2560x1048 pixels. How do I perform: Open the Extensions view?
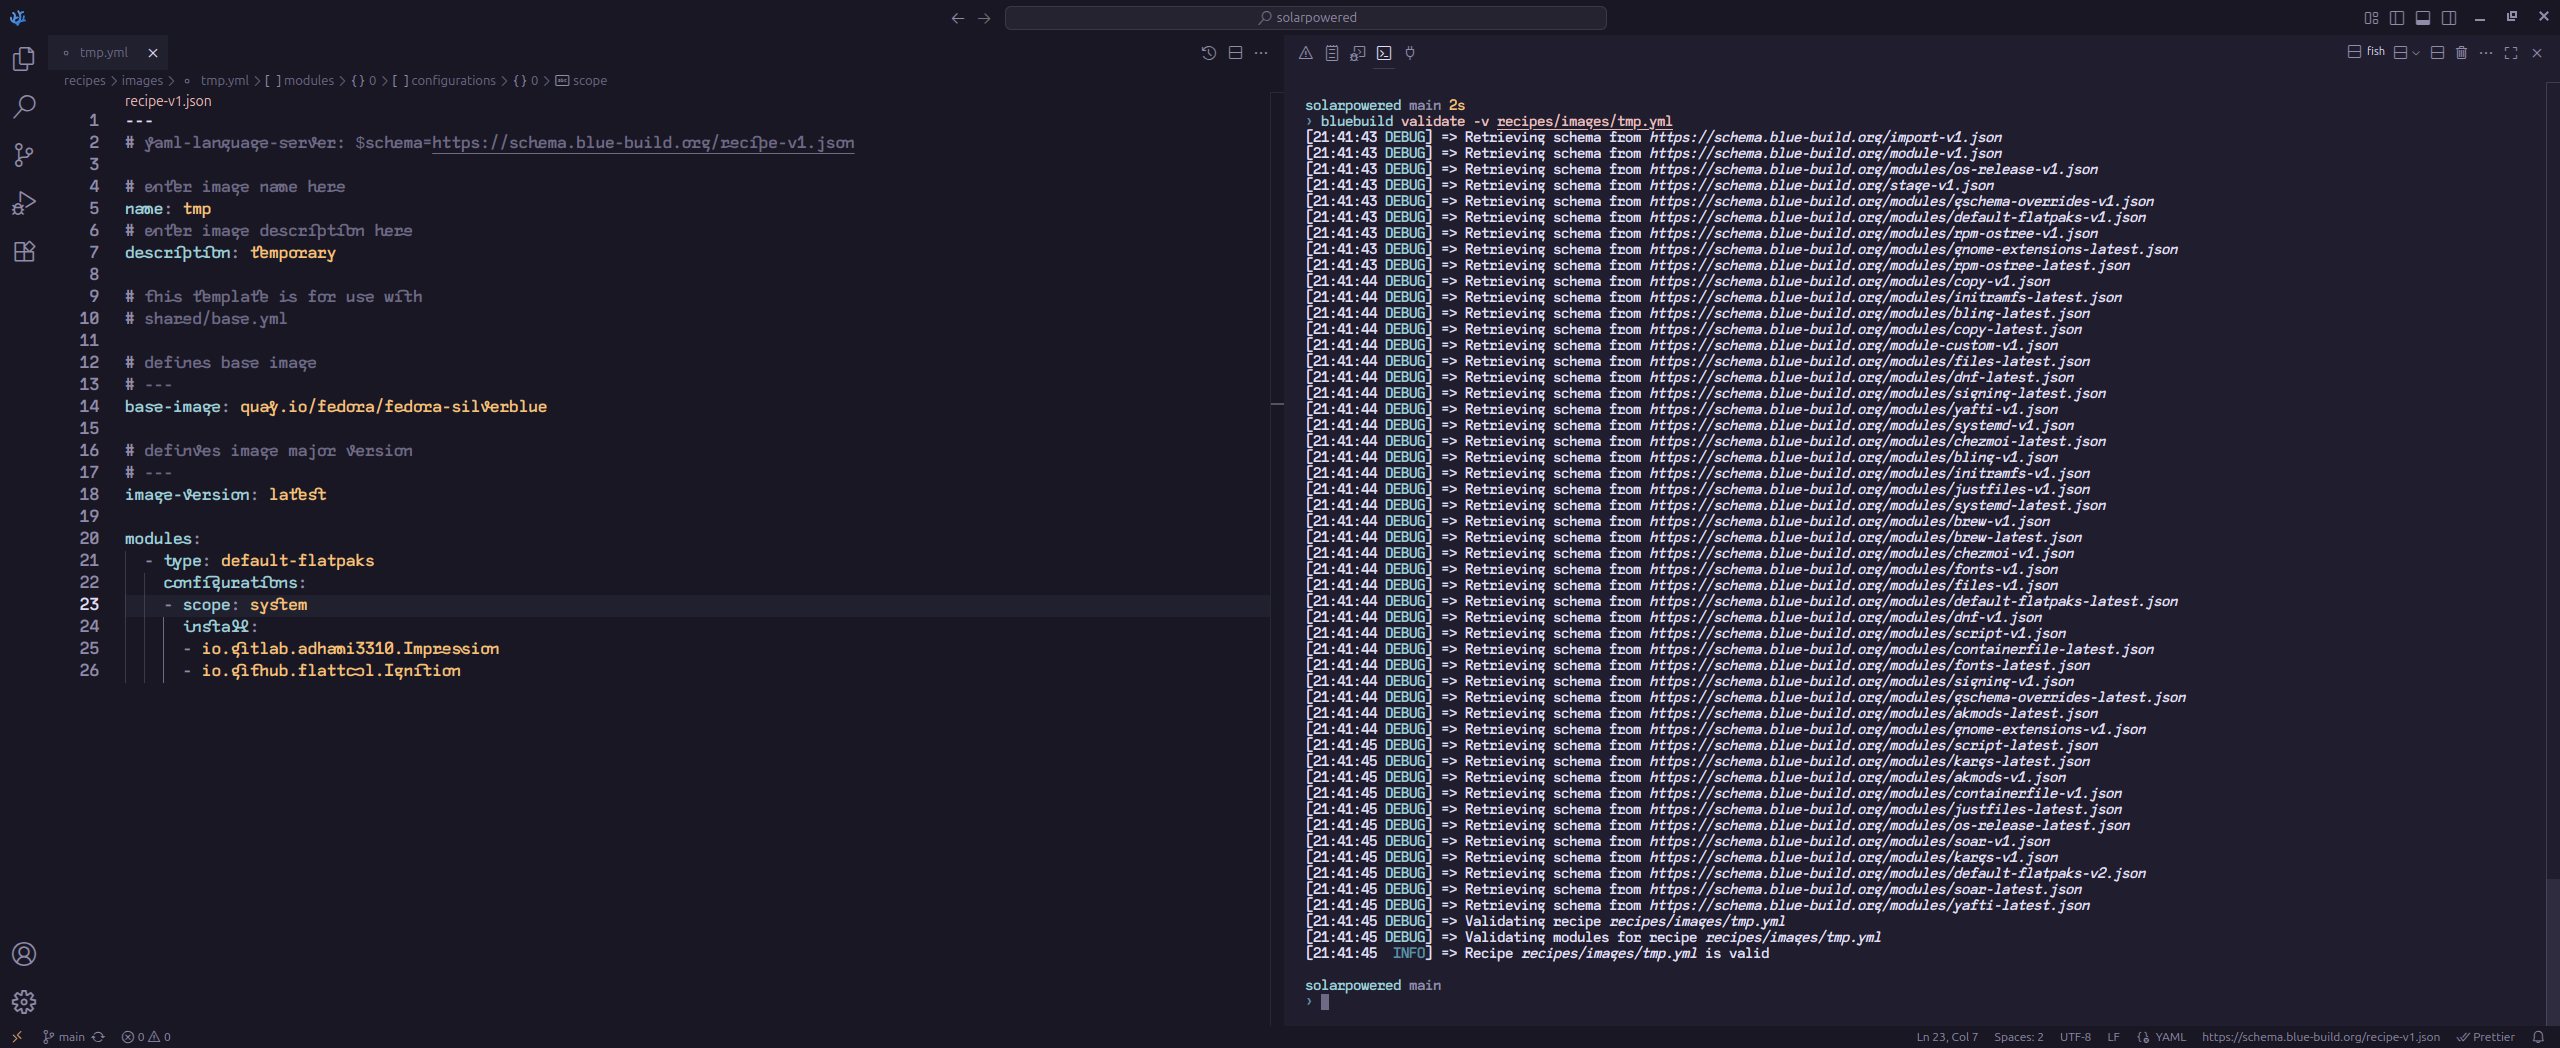[x=24, y=251]
